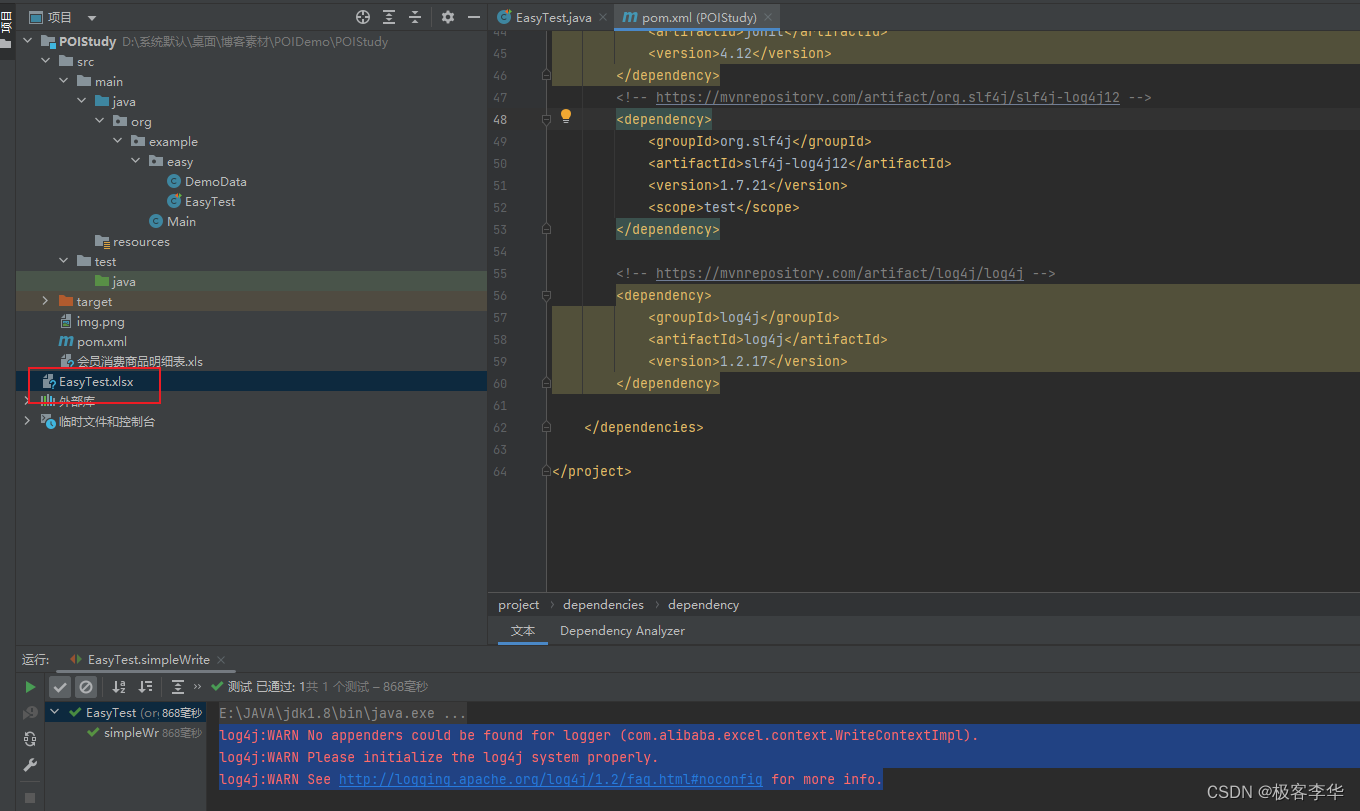
Task: Select EasyTest.xlsx in project tree
Action: point(95,381)
